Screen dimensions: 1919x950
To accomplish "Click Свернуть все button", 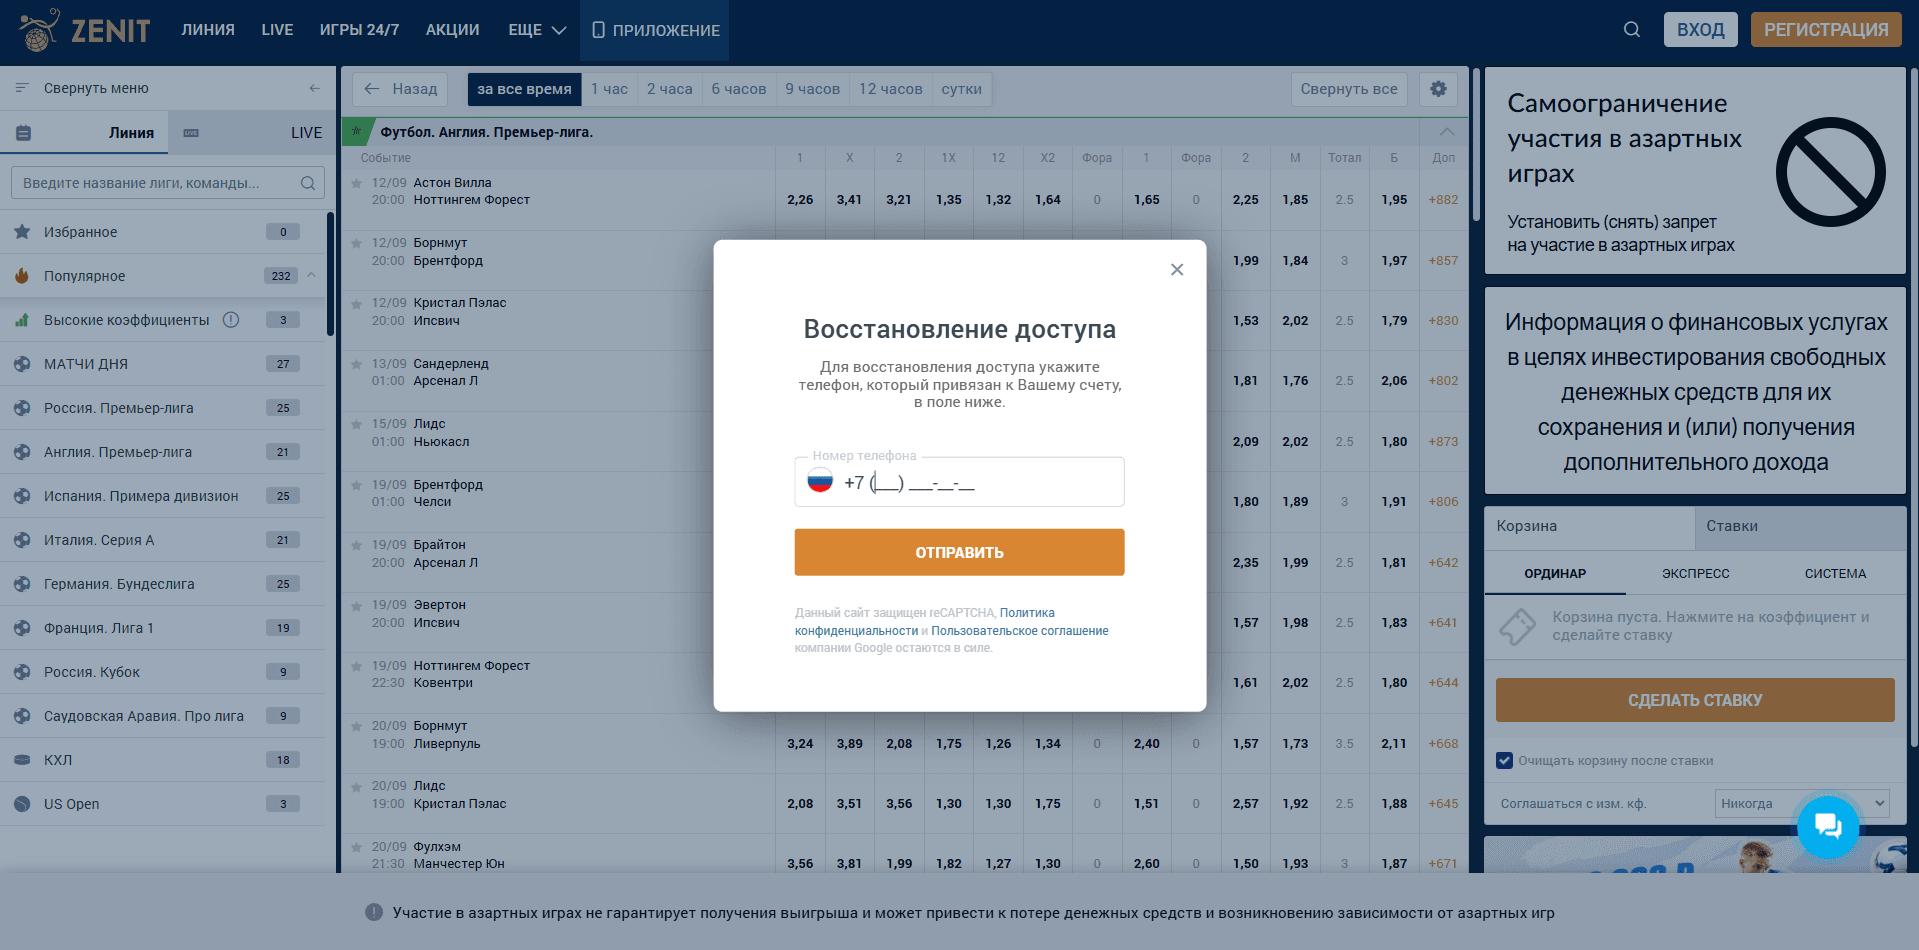I will [x=1349, y=89].
